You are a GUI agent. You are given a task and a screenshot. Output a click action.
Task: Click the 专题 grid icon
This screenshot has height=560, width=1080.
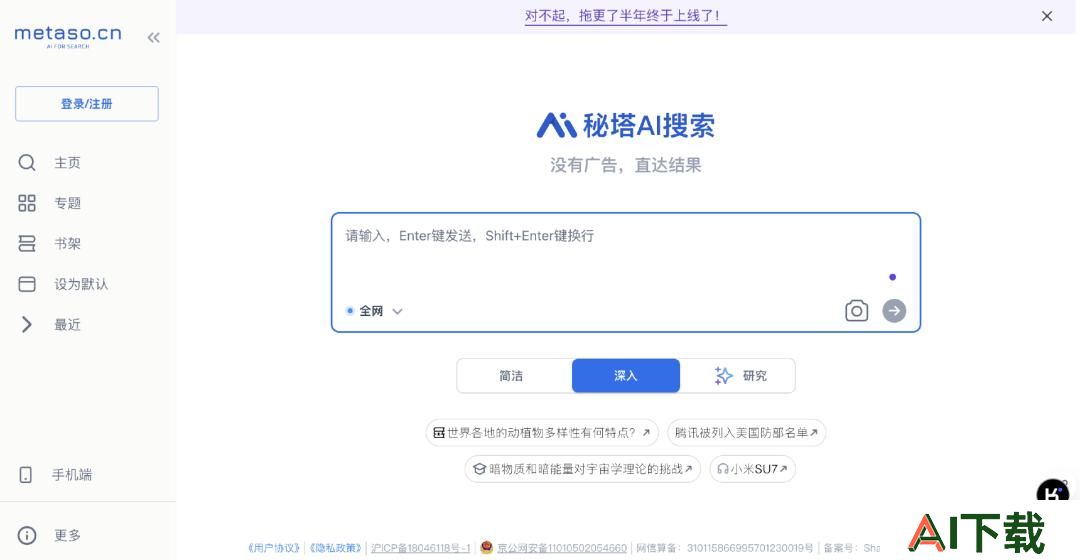(27, 203)
